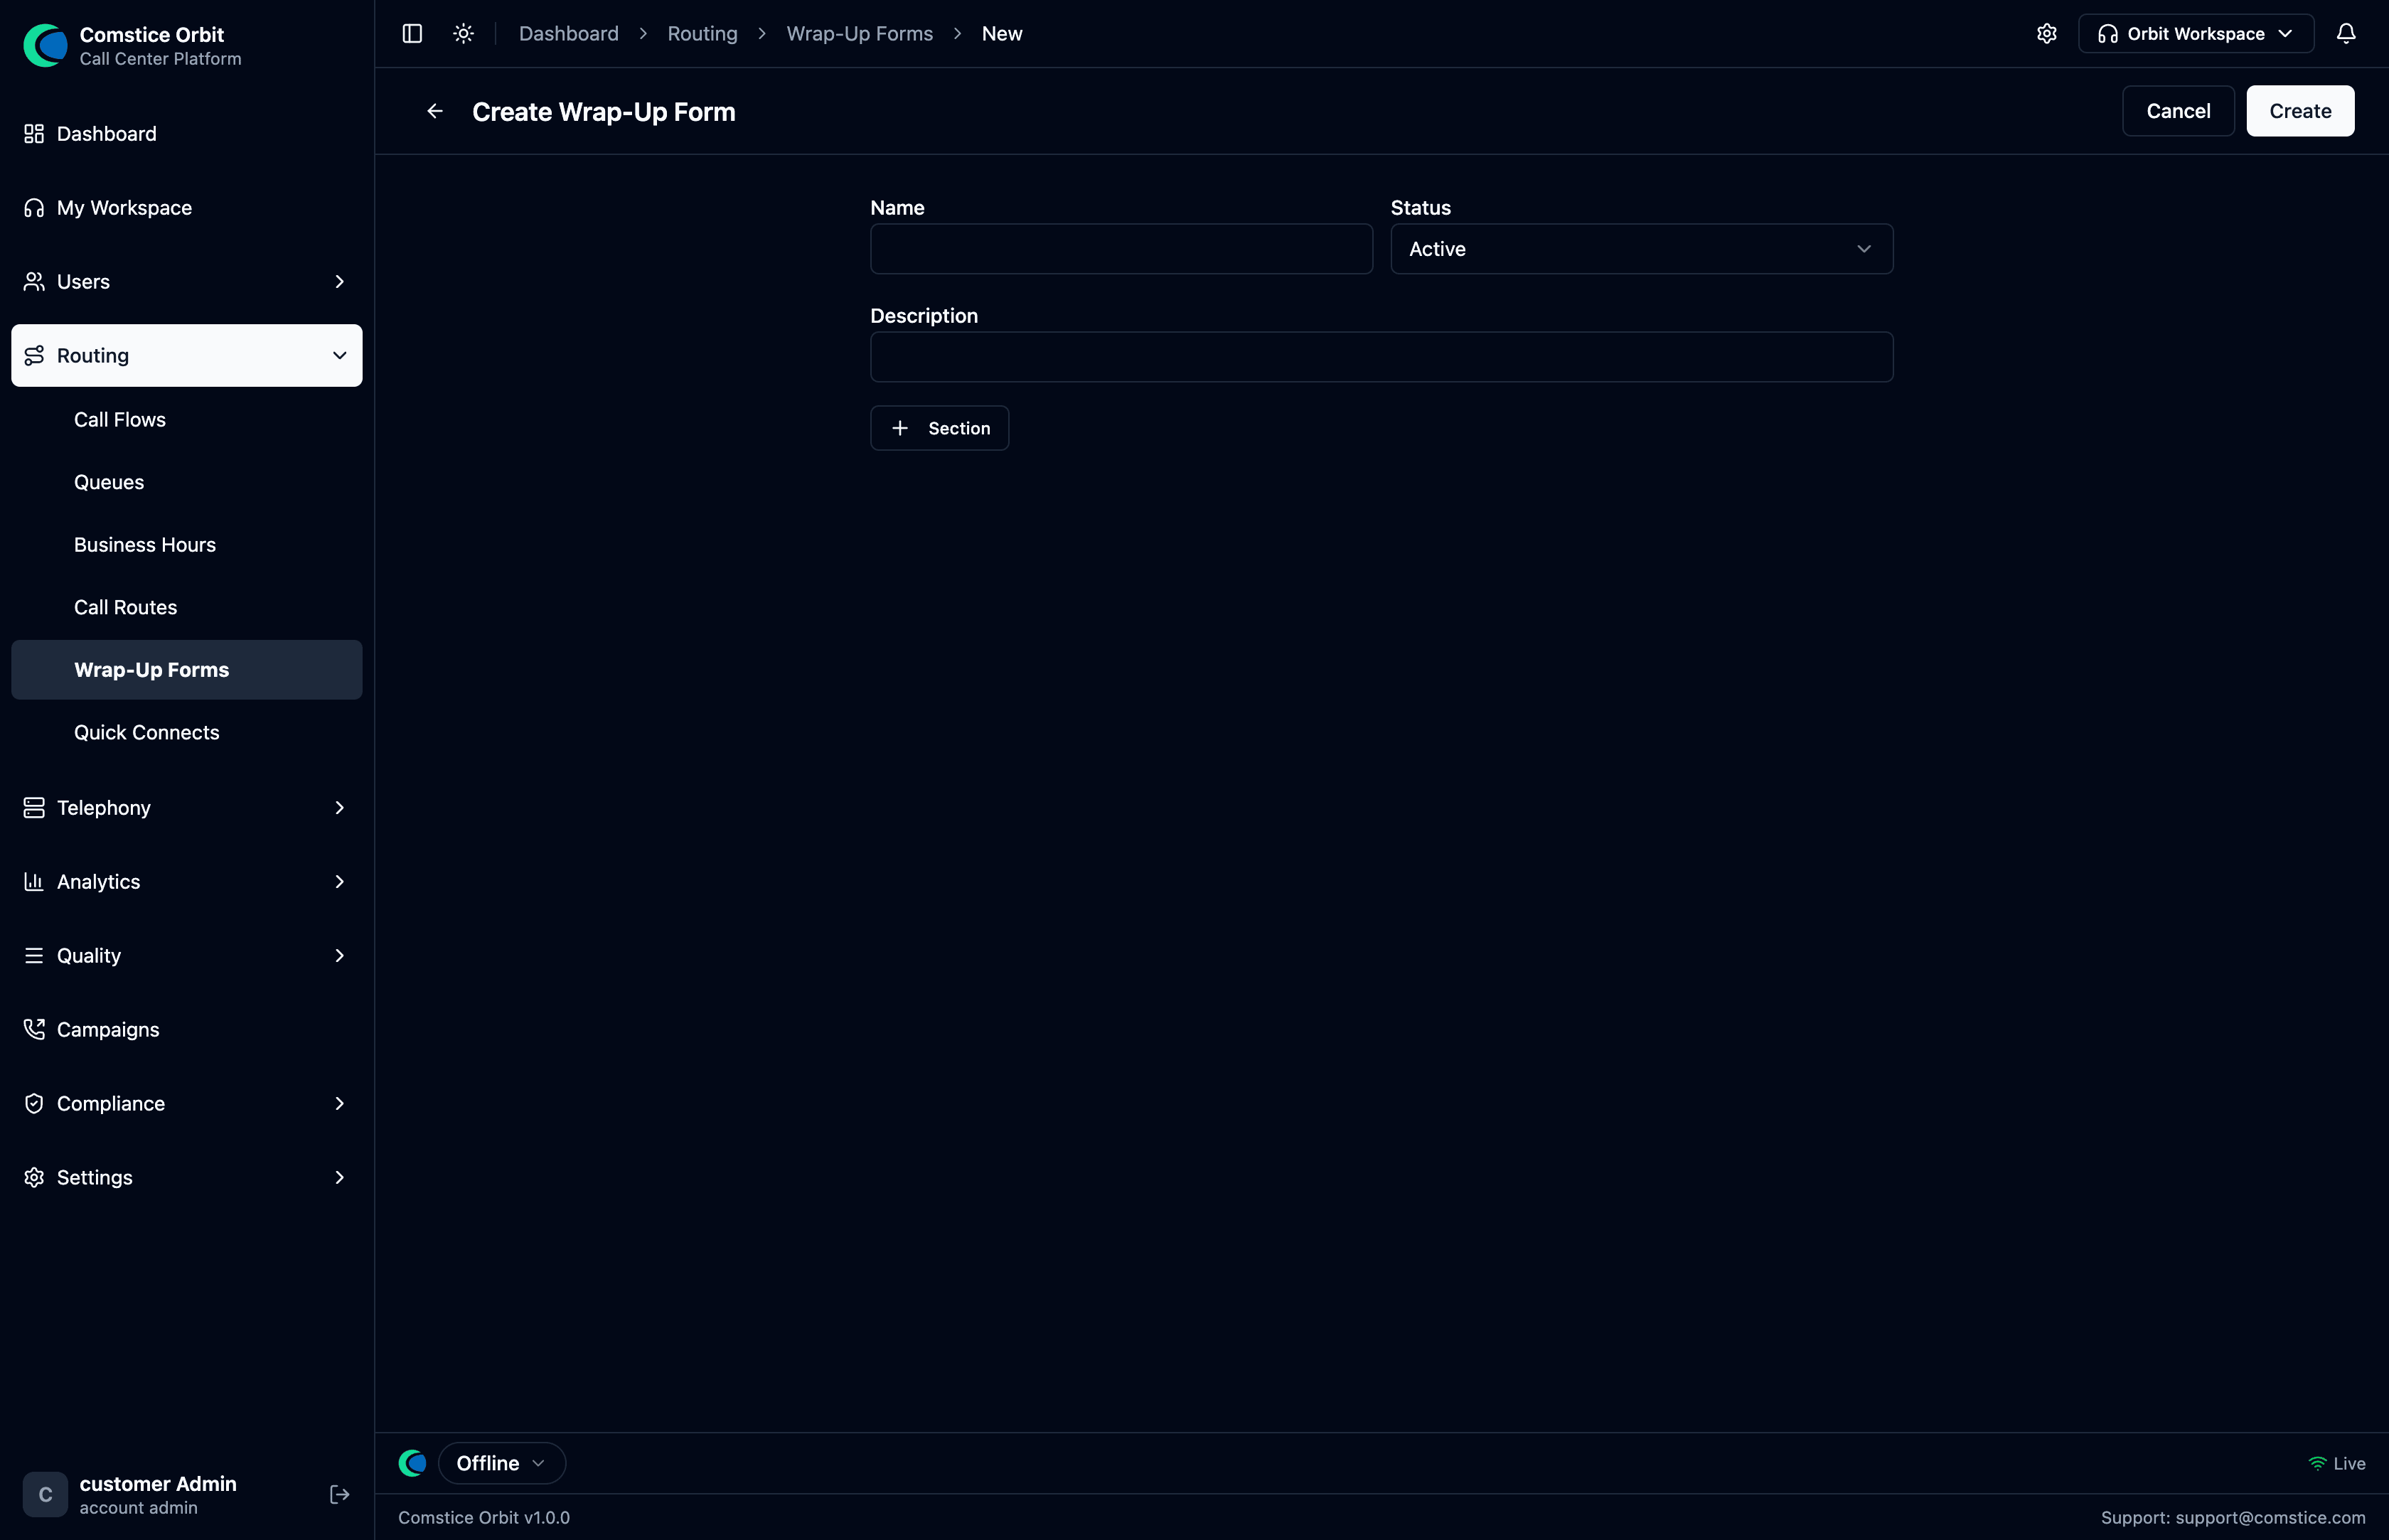Add a new Section
The height and width of the screenshot is (1540, 2389).
click(939, 428)
